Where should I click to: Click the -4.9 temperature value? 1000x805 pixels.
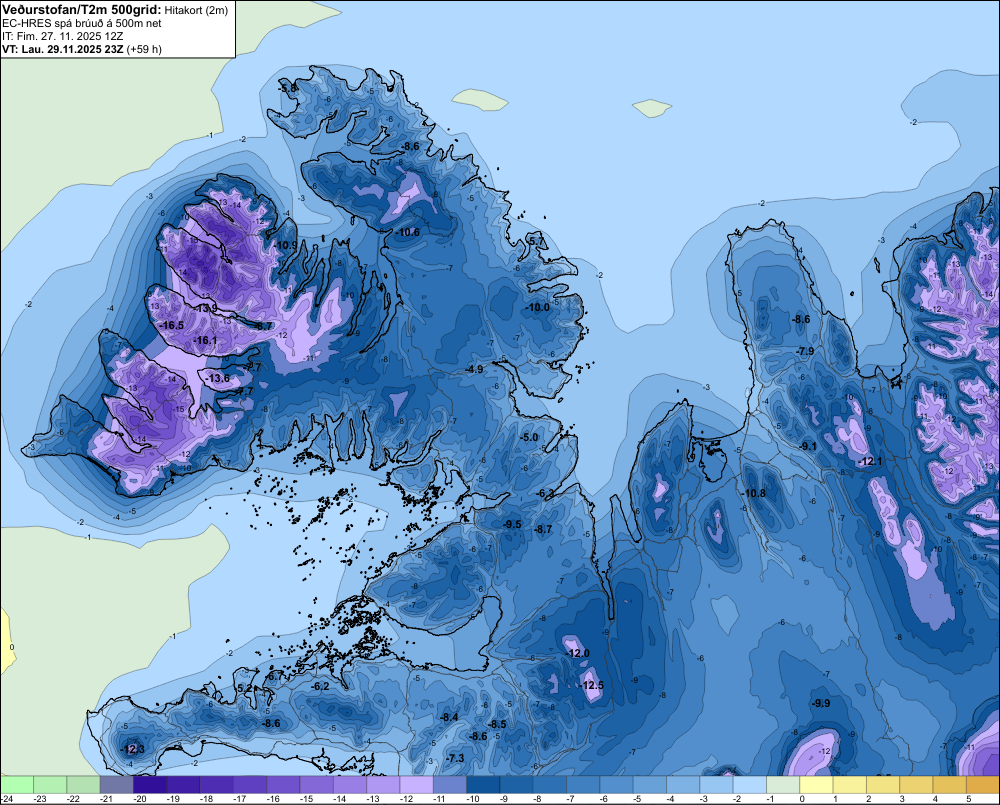click(474, 369)
